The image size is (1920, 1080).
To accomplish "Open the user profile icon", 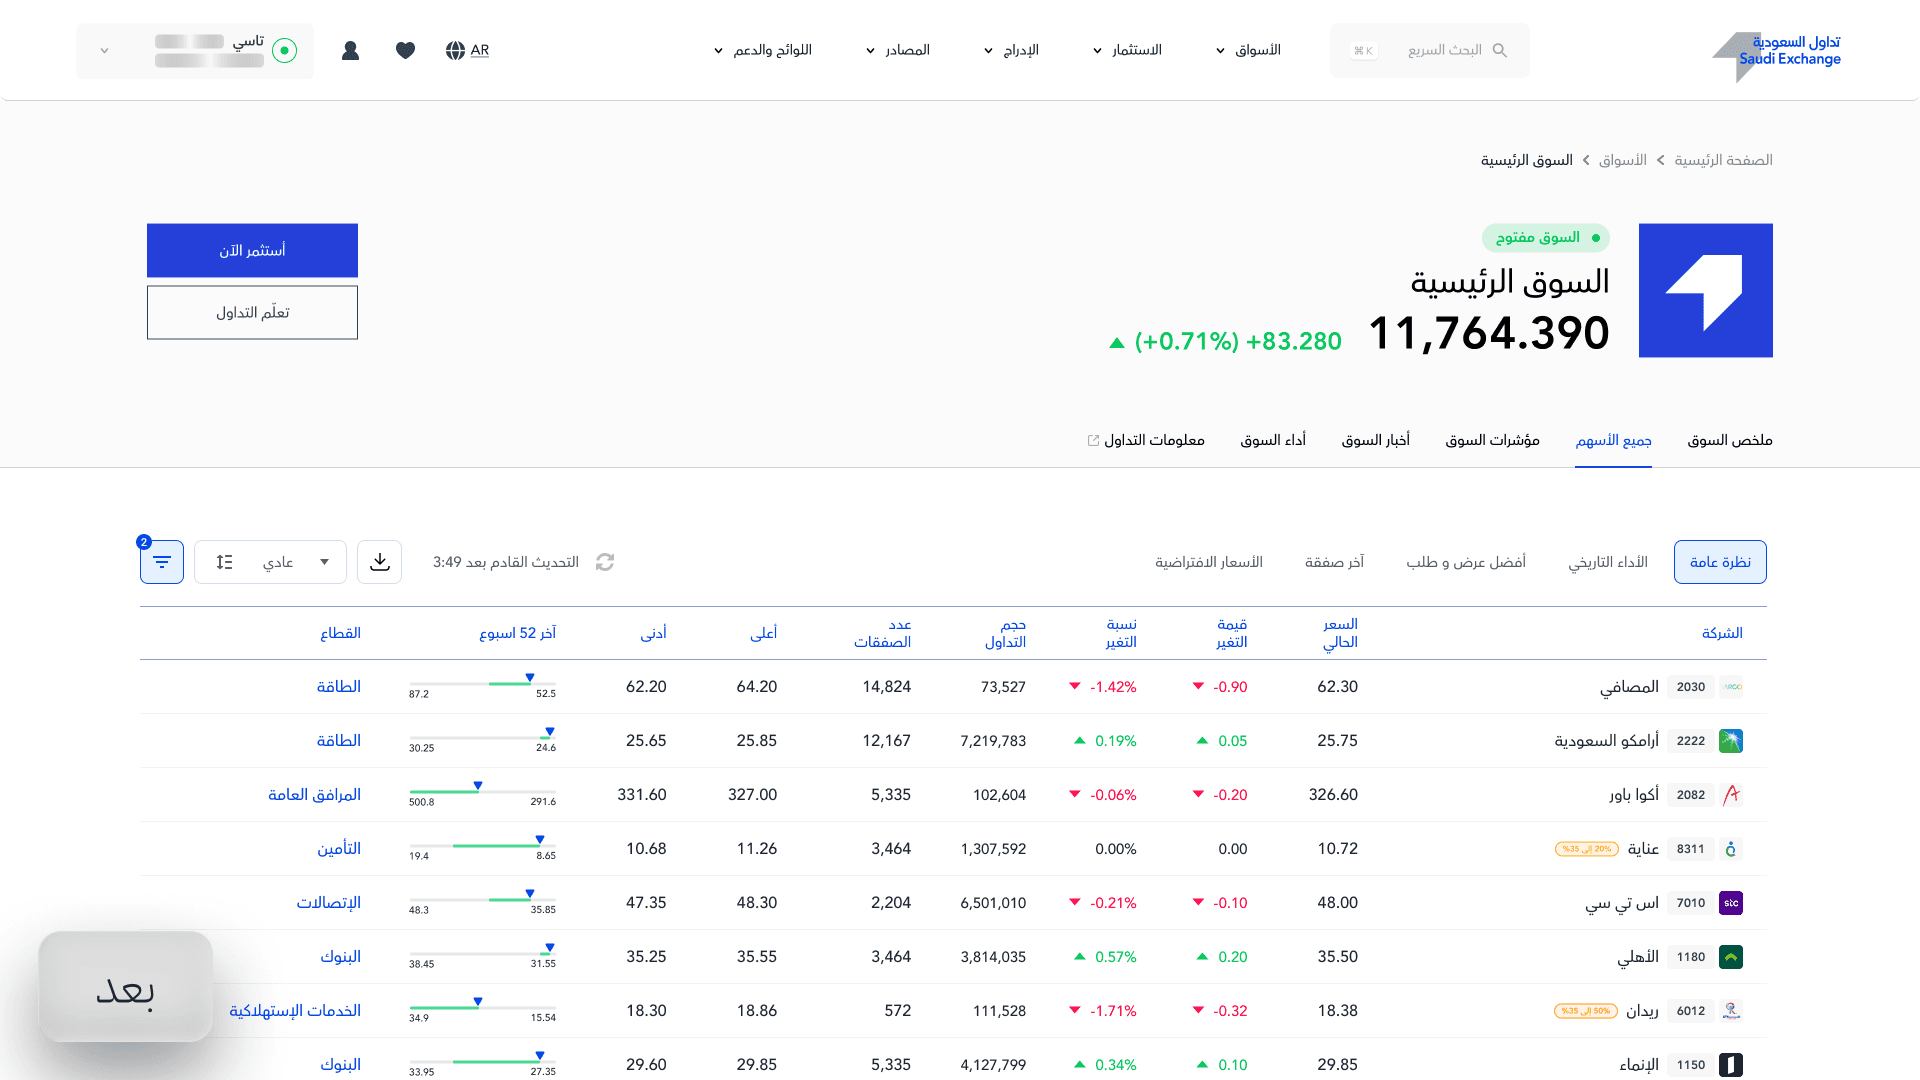I will [350, 50].
